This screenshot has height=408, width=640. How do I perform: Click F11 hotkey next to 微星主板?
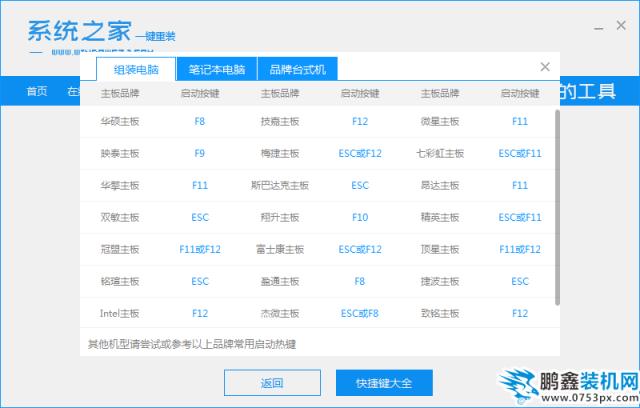(x=520, y=121)
